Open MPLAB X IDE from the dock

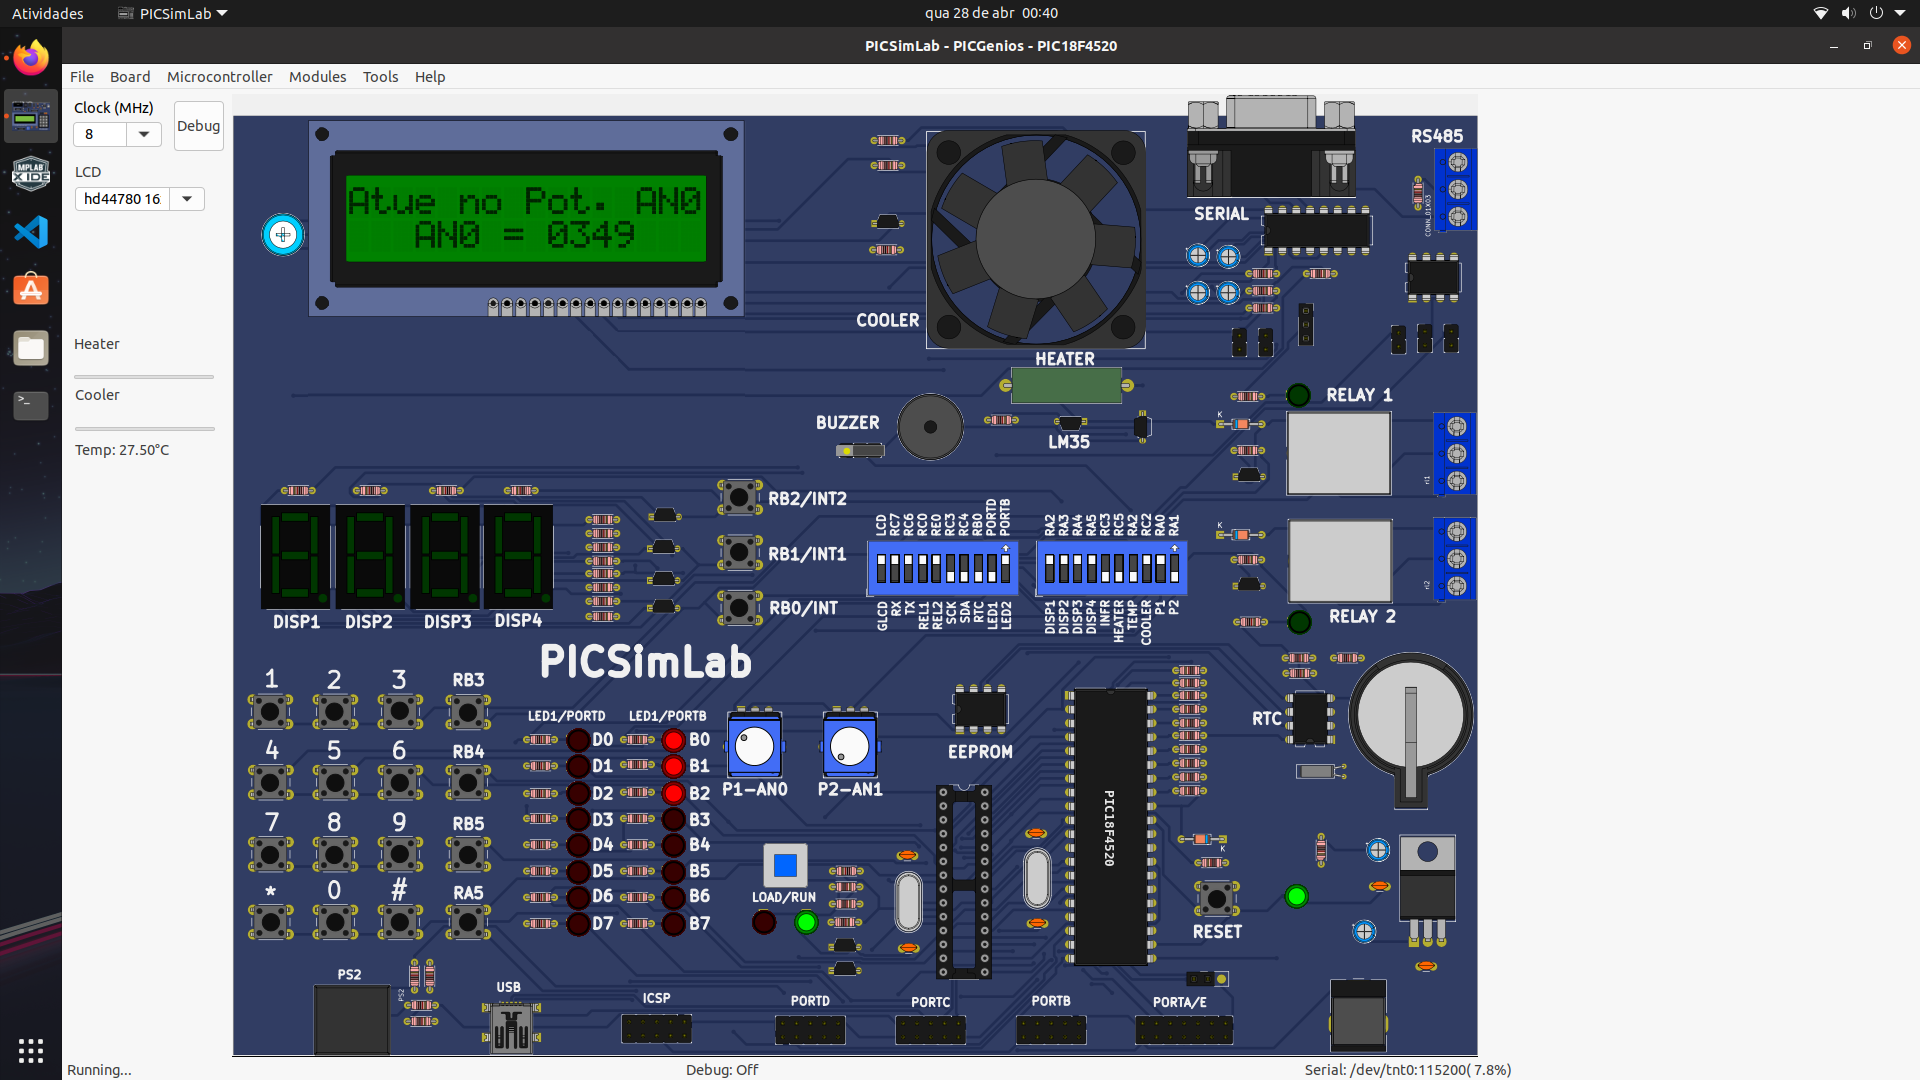point(31,174)
